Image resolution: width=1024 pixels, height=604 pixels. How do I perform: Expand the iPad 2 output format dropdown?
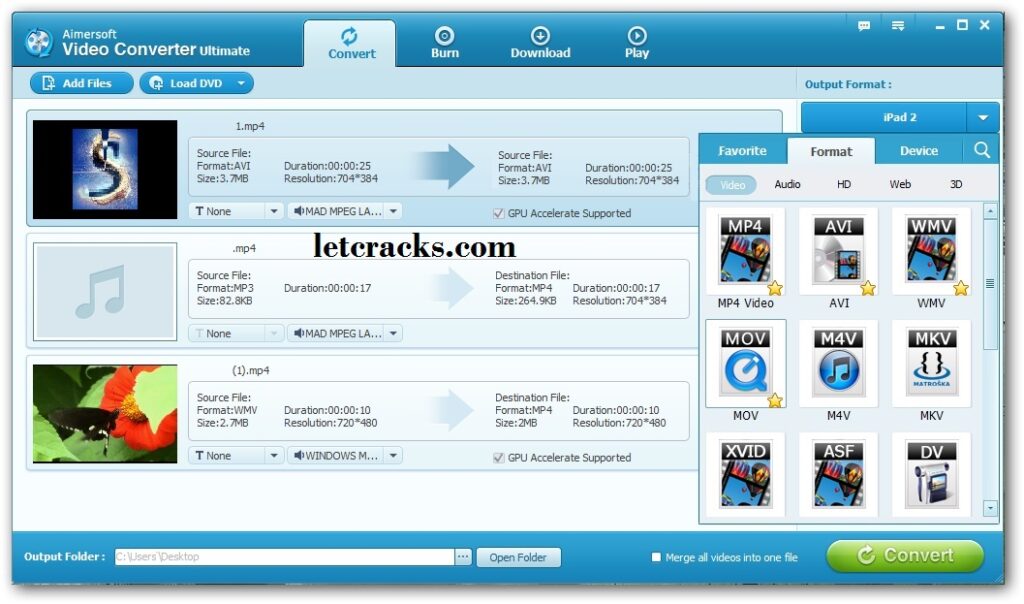pyautogui.click(x=982, y=118)
